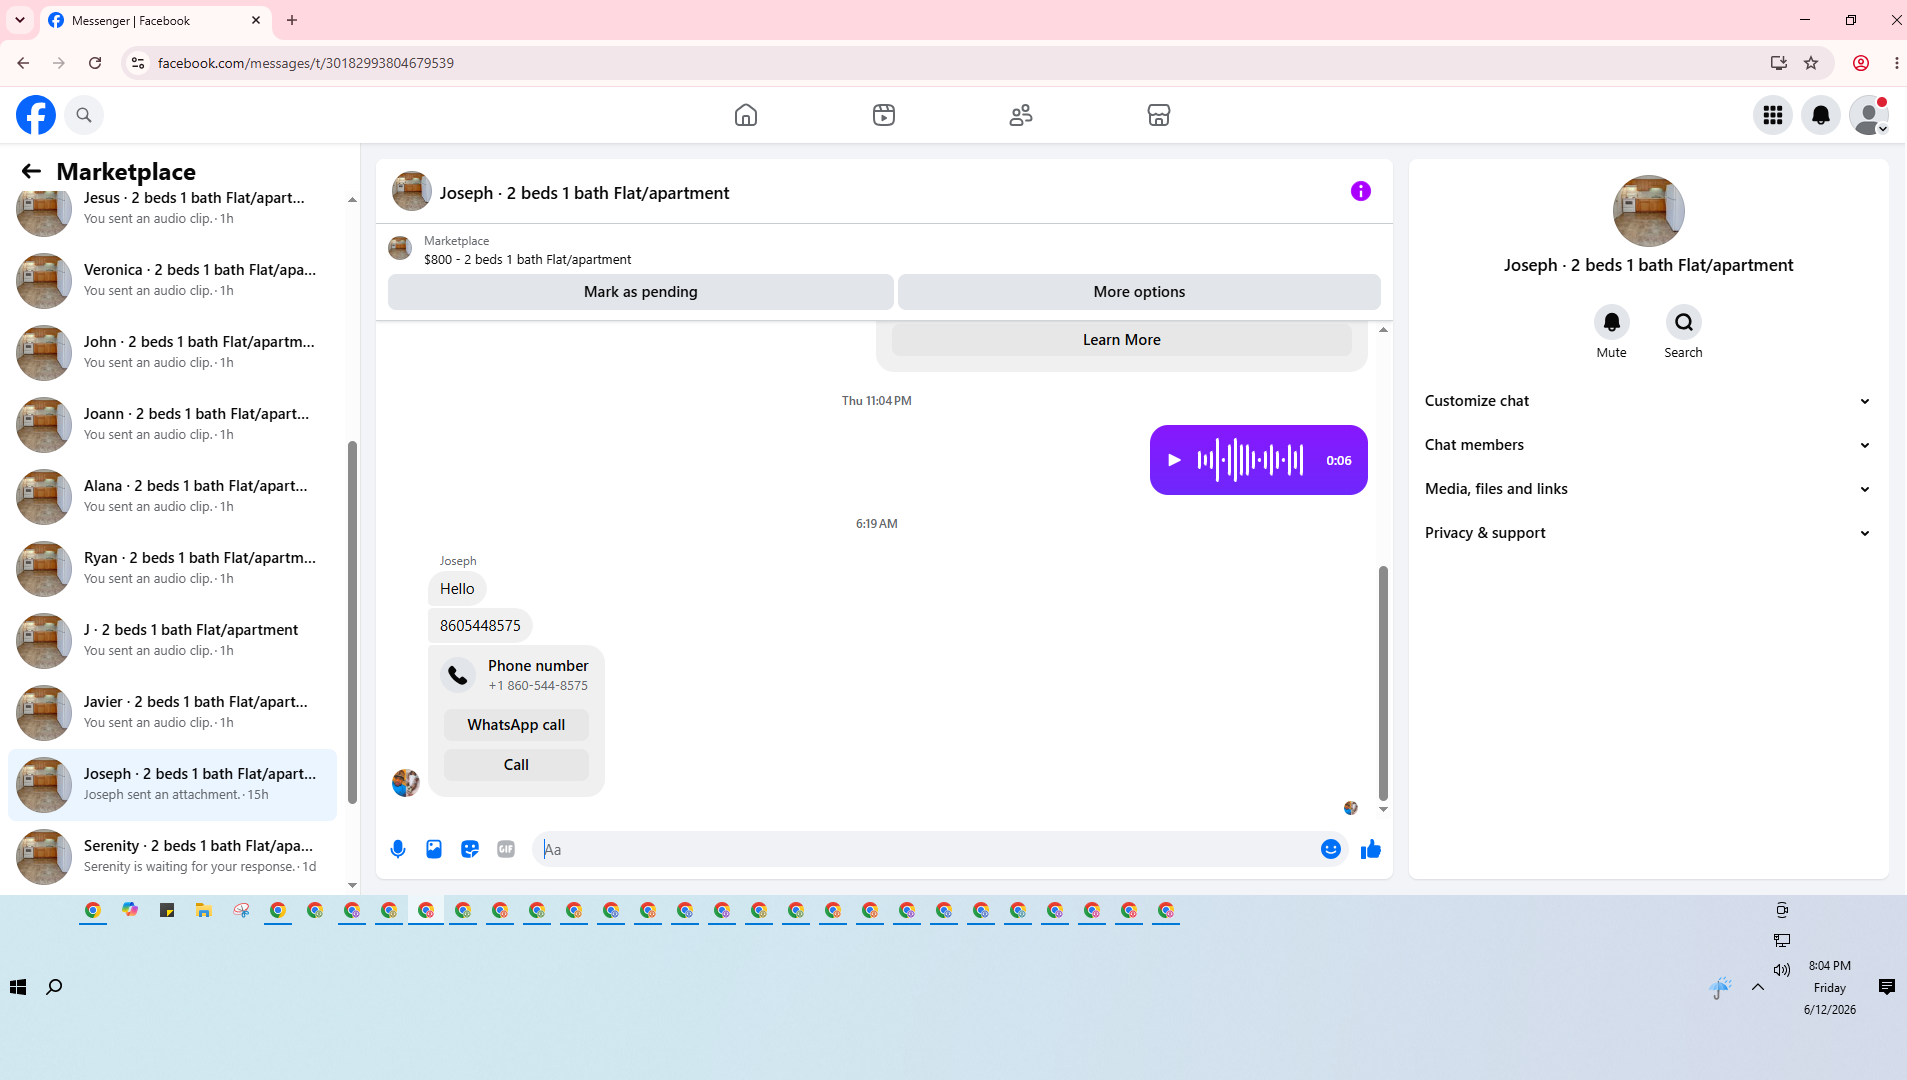
Task: Open Joseph's large listing thumbnail in side panel
Action: 1649,211
